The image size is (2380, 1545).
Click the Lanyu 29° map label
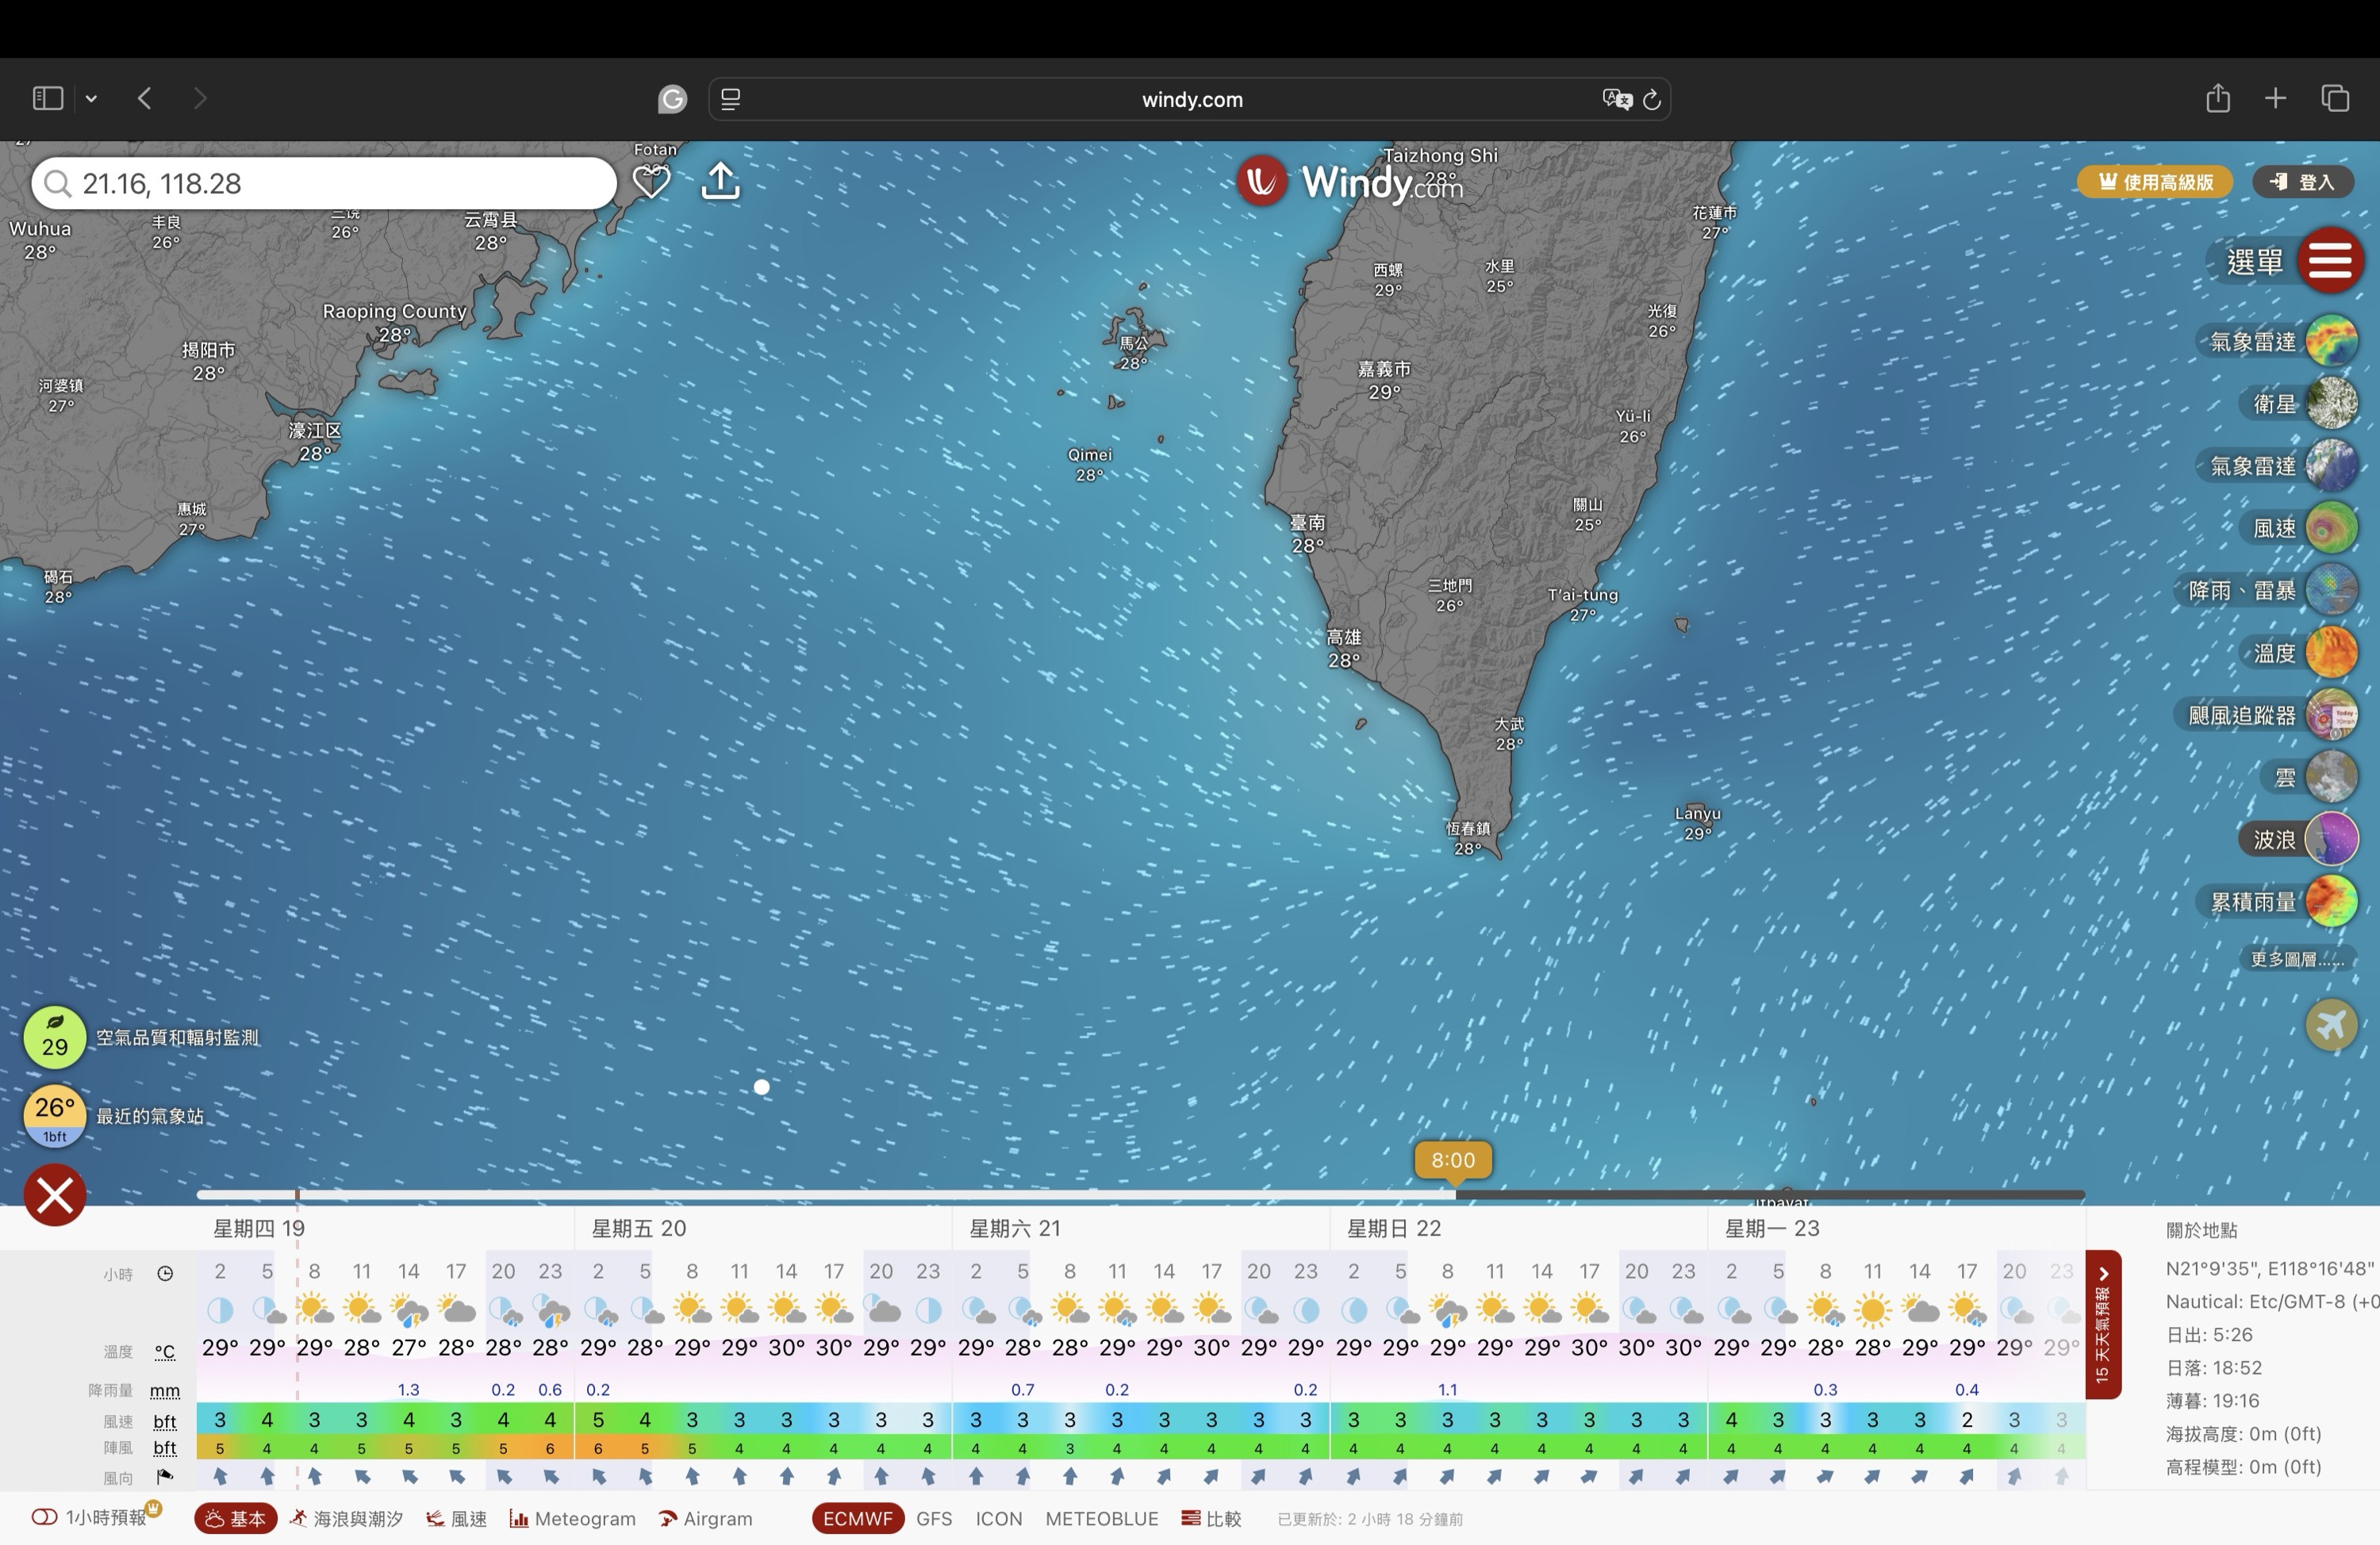tap(1698, 823)
